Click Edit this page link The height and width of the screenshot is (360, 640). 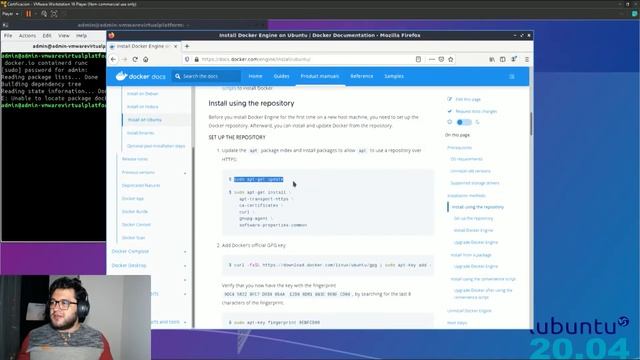pyautogui.click(x=468, y=99)
